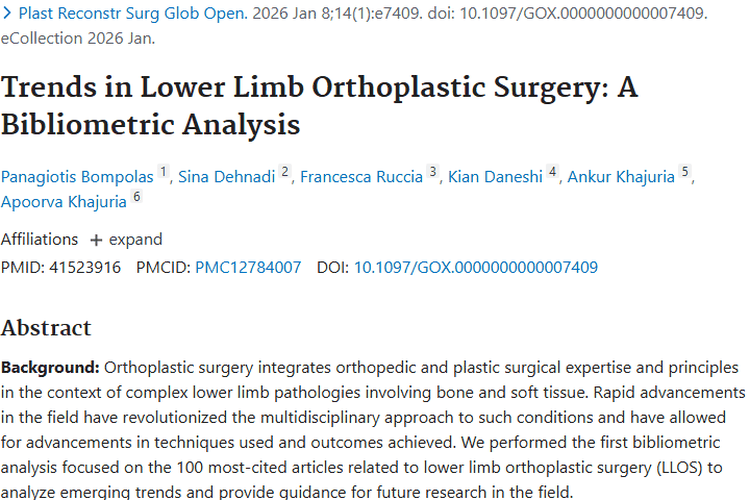The image size is (750, 500).
Task: Click the Abstract section heading
Action: [x=46, y=328]
